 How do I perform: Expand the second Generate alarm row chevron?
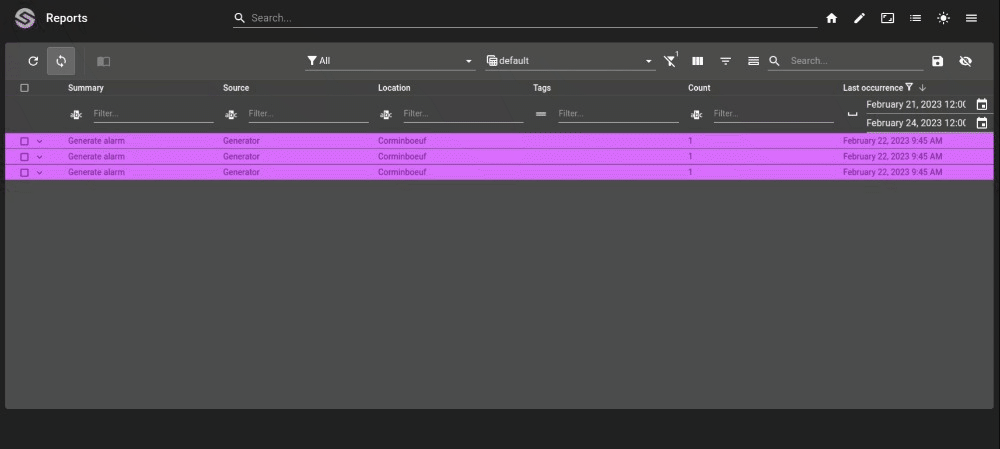click(40, 157)
